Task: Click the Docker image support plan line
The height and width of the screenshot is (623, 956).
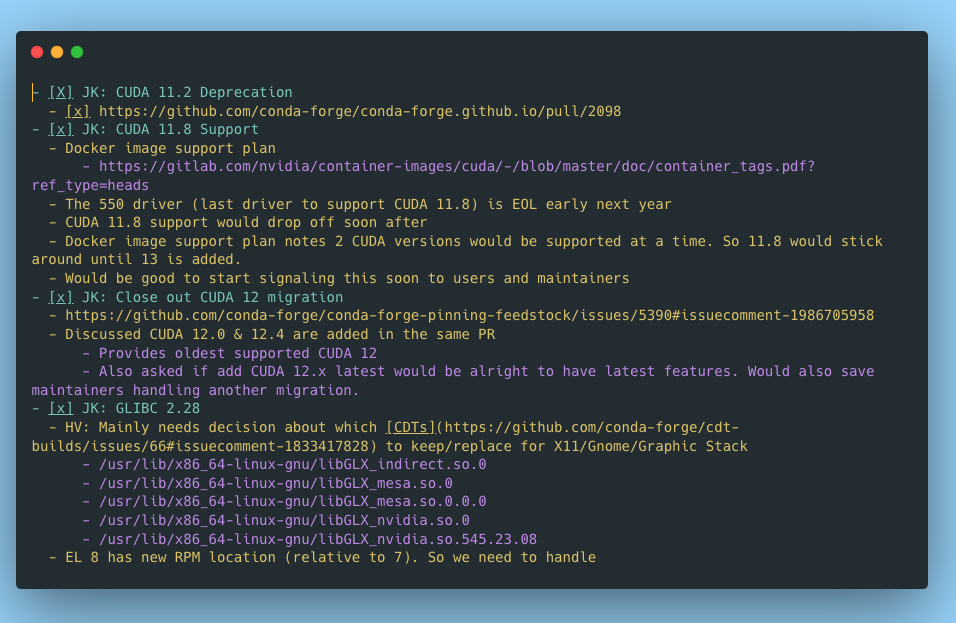Action: point(170,148)
